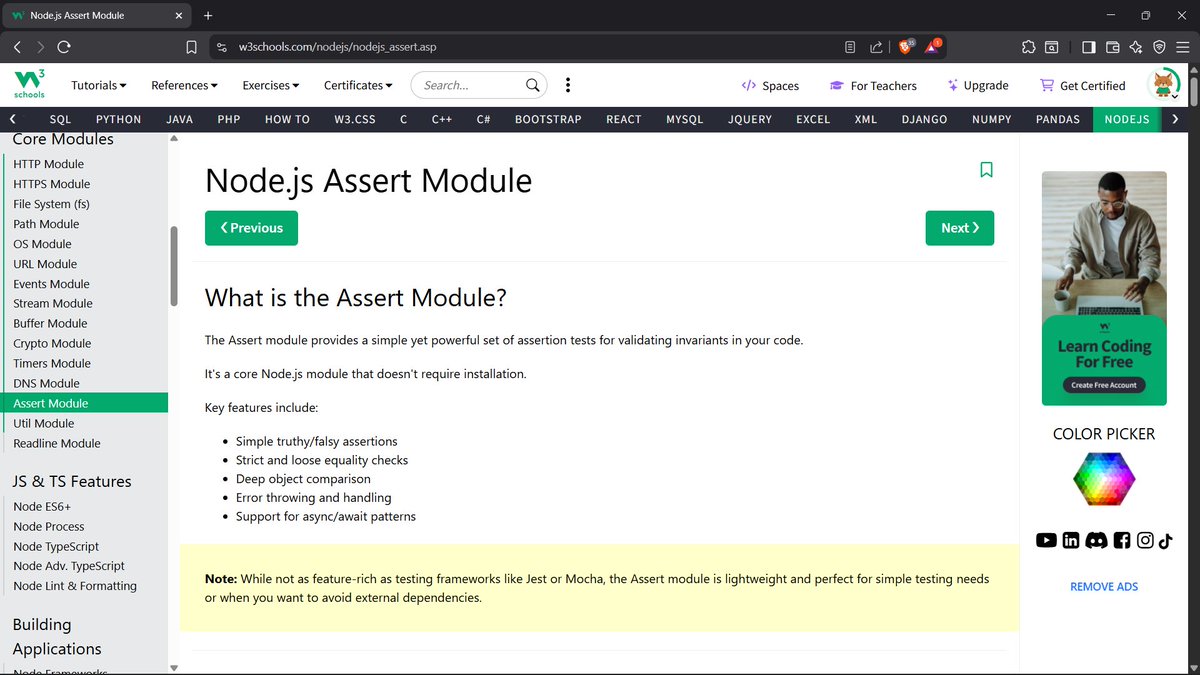Open the Leo AI sparkle icon
Screen dimensions: 1200x675
(1136, 47)
